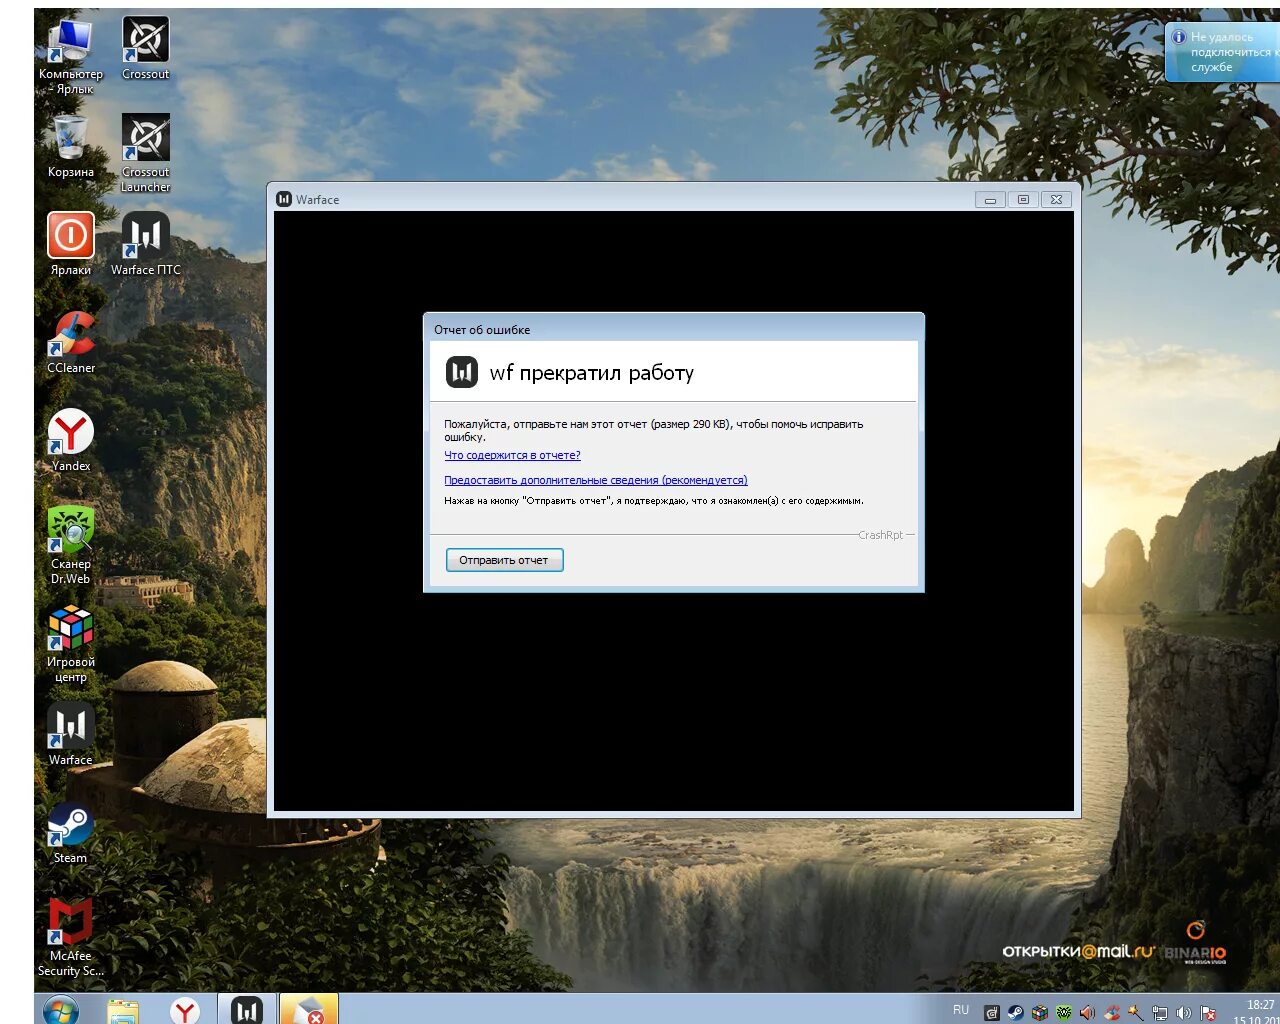
Task: Launch the Steam desktop shortcut
Action: 70,832
